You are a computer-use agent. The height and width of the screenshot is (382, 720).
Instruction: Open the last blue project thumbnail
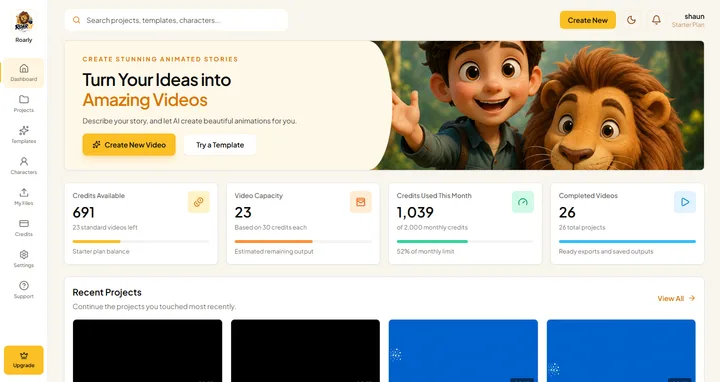point(621,351)
